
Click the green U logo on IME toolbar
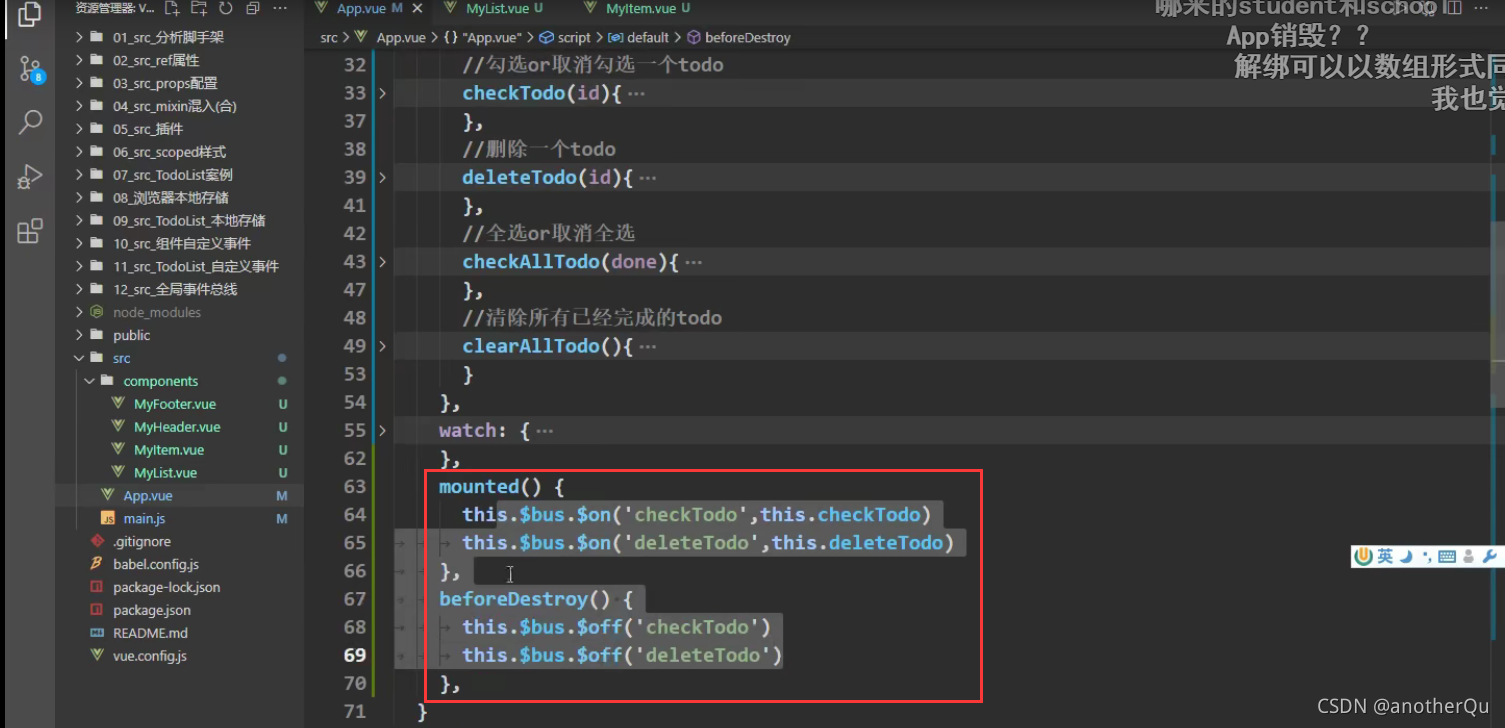coord(1364,557)
